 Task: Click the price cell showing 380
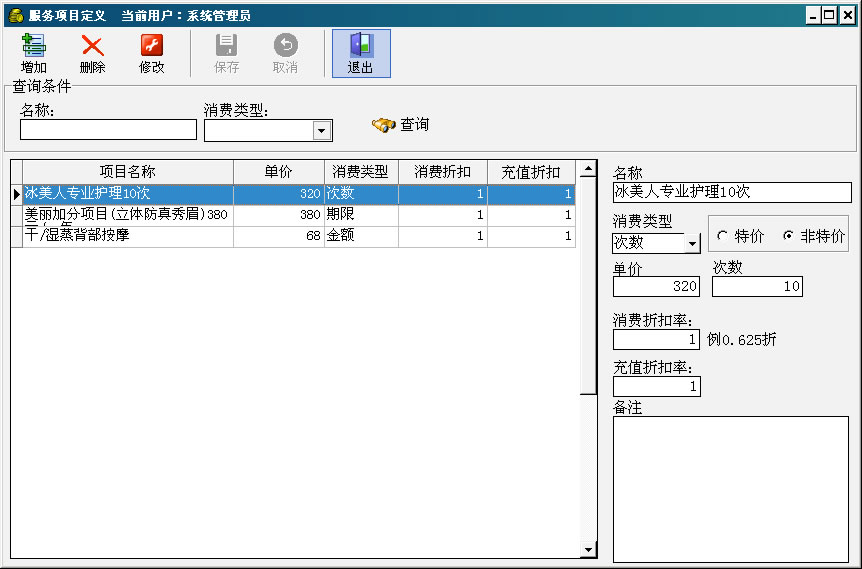[279, 215]
